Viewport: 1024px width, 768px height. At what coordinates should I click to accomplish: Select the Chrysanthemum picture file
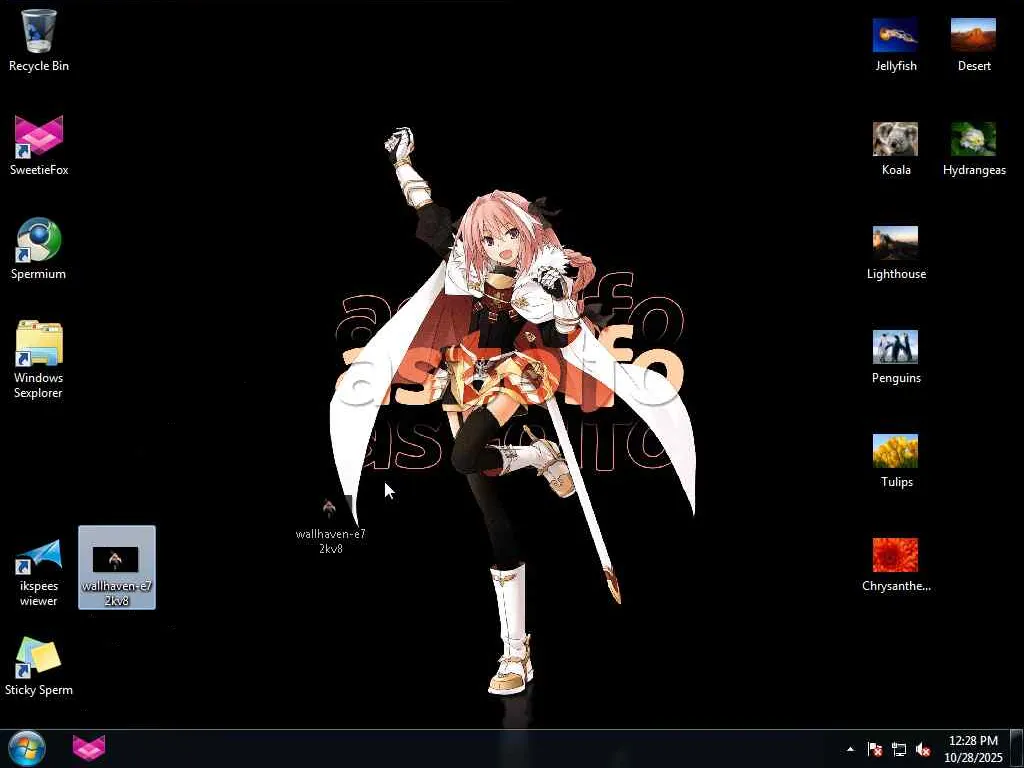tap(895, 565)
